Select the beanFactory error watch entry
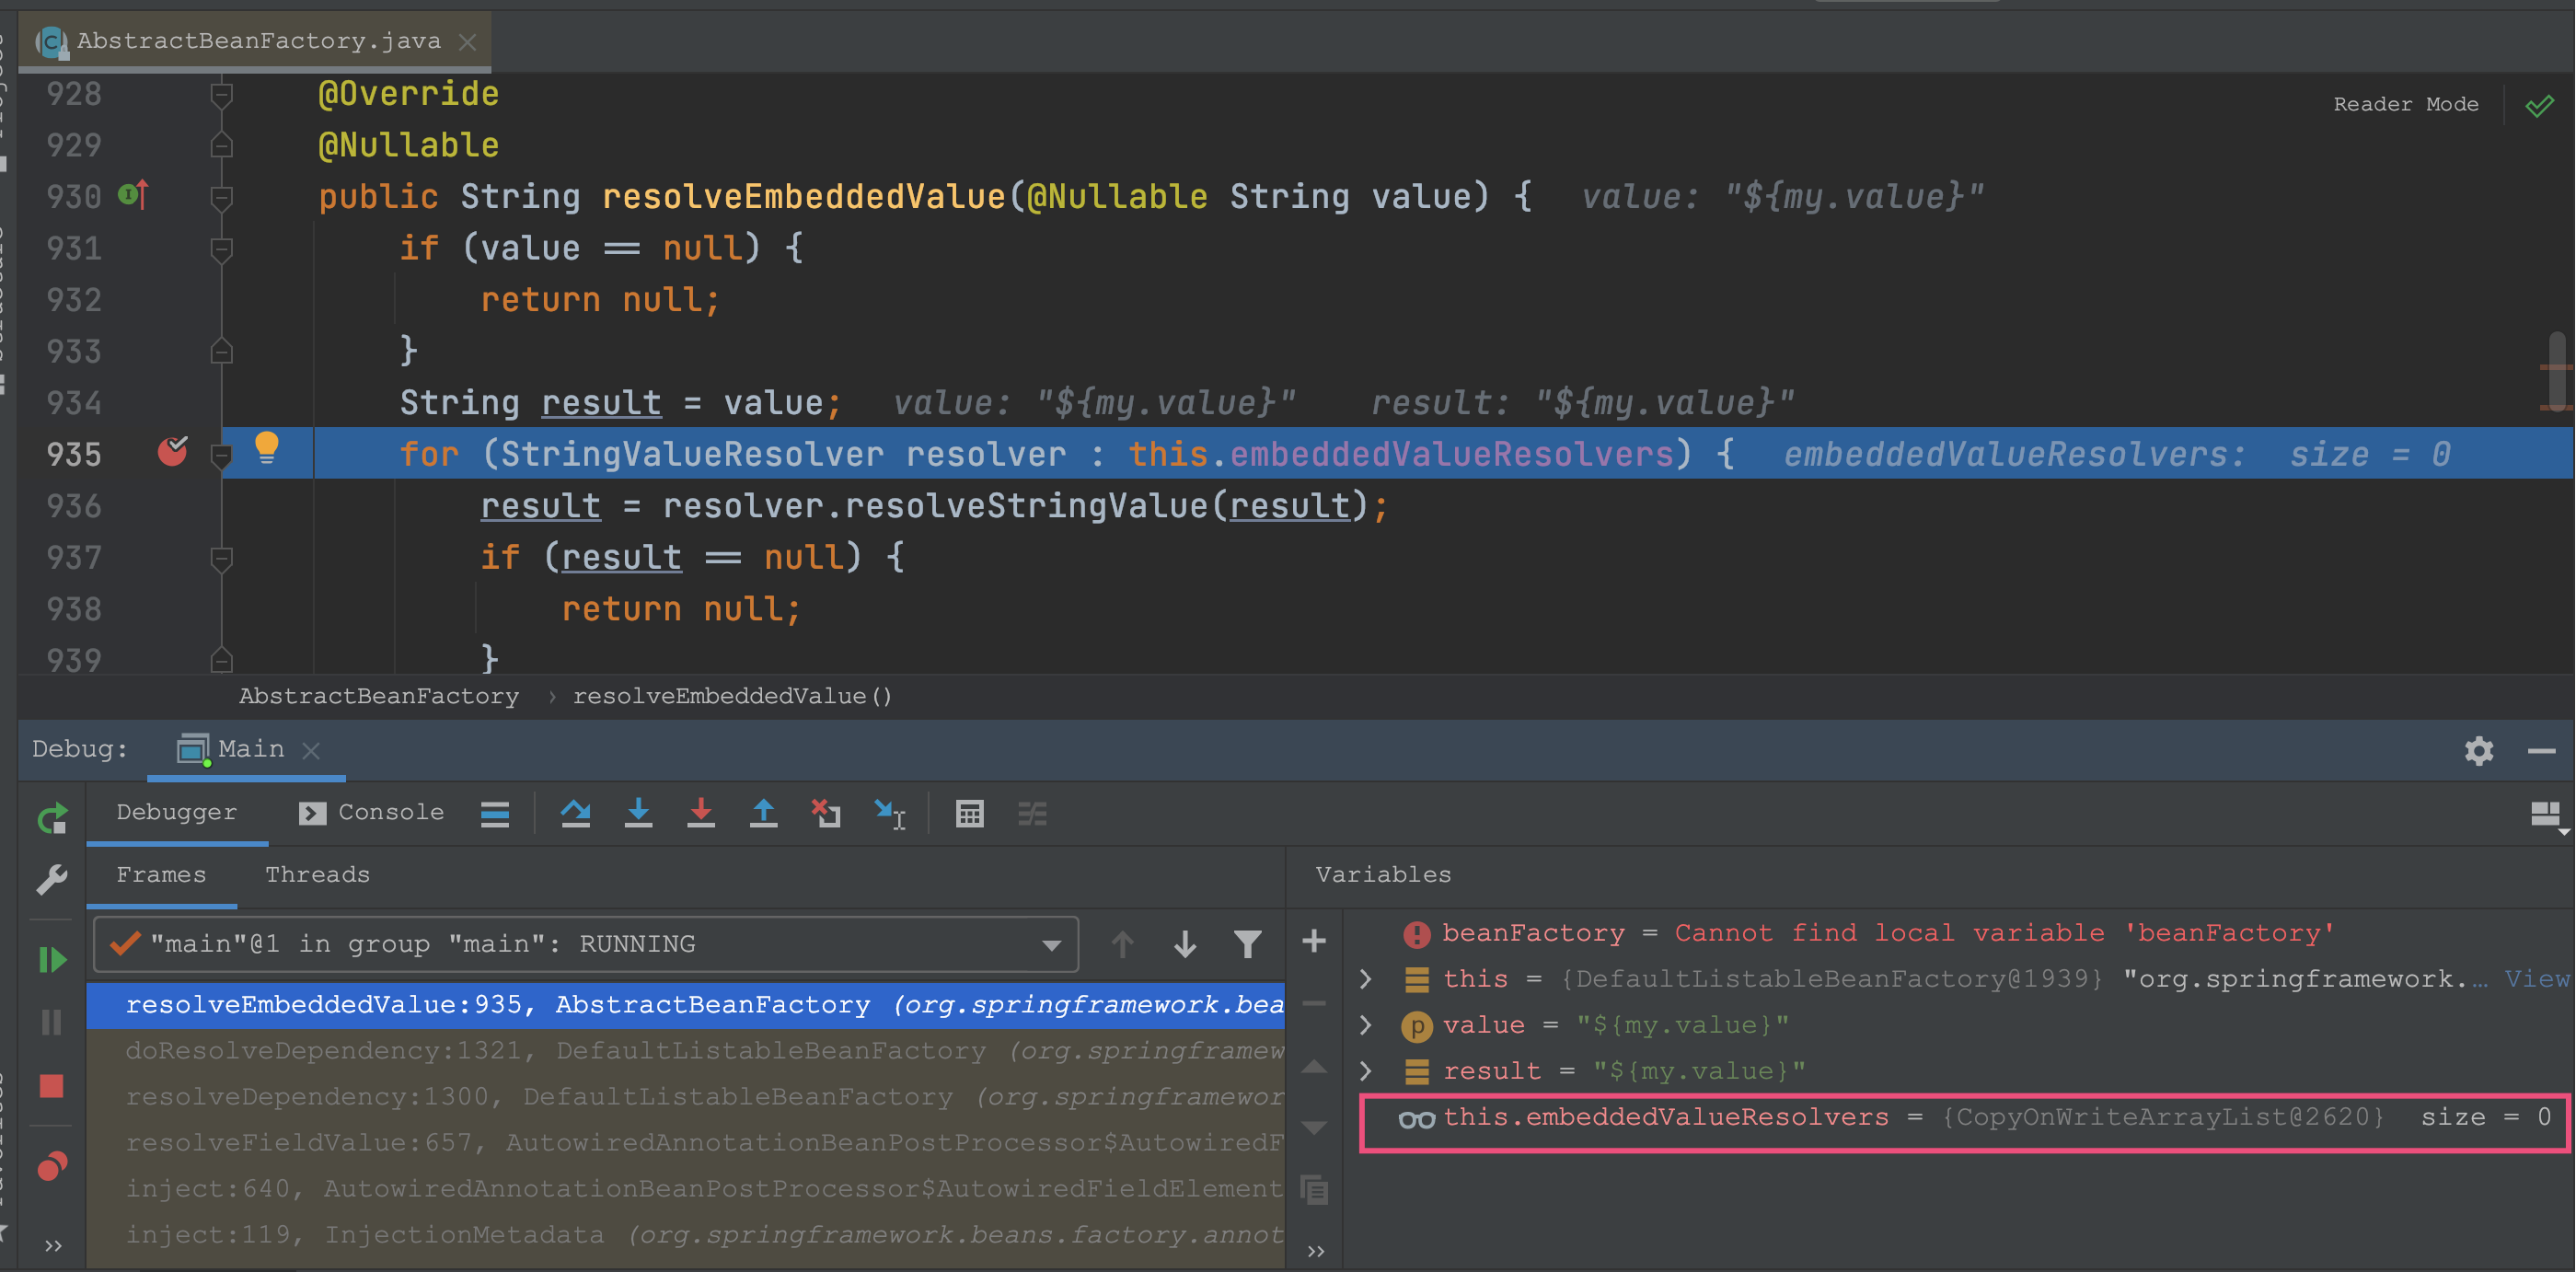Screen dimensions: 2576x1272 tap(1960, 933)
